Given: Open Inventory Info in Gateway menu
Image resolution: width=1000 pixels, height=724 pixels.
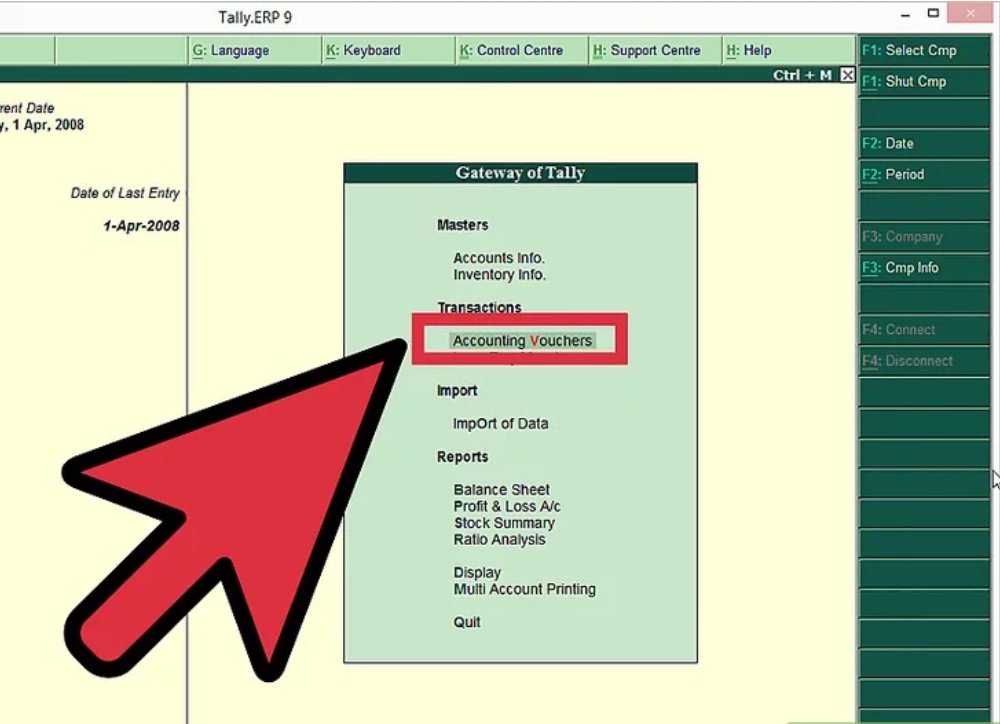Looking at the screenshot, I should pyautogui.click(x=499, y=275).
